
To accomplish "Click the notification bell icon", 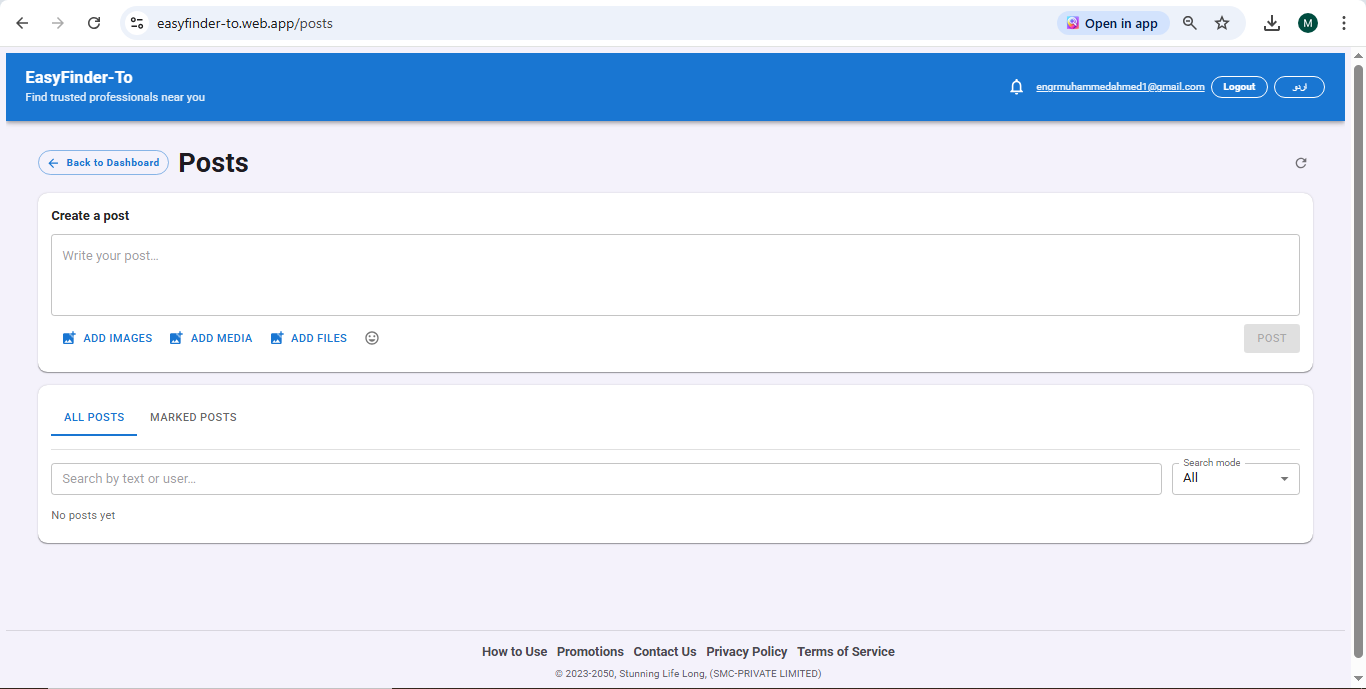I will click(1016, 87).
